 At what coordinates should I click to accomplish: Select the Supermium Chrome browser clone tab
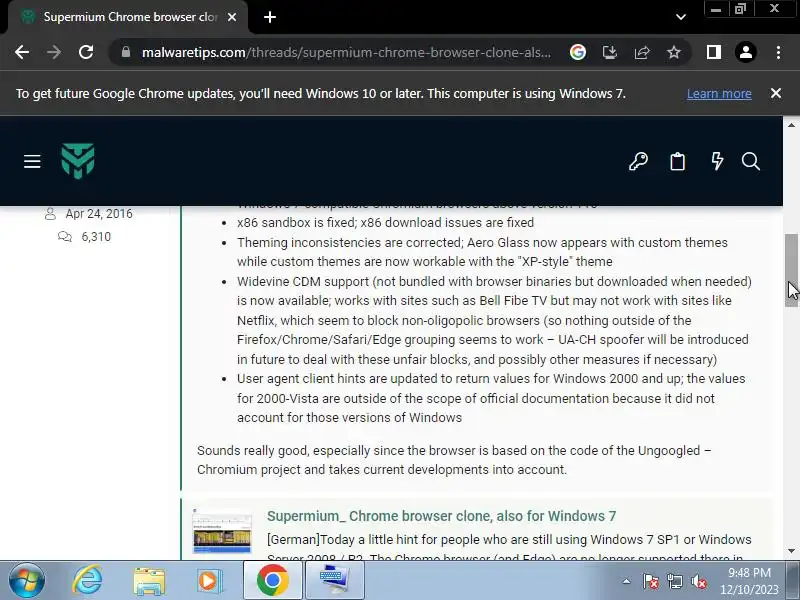click(x=127, y=17)
